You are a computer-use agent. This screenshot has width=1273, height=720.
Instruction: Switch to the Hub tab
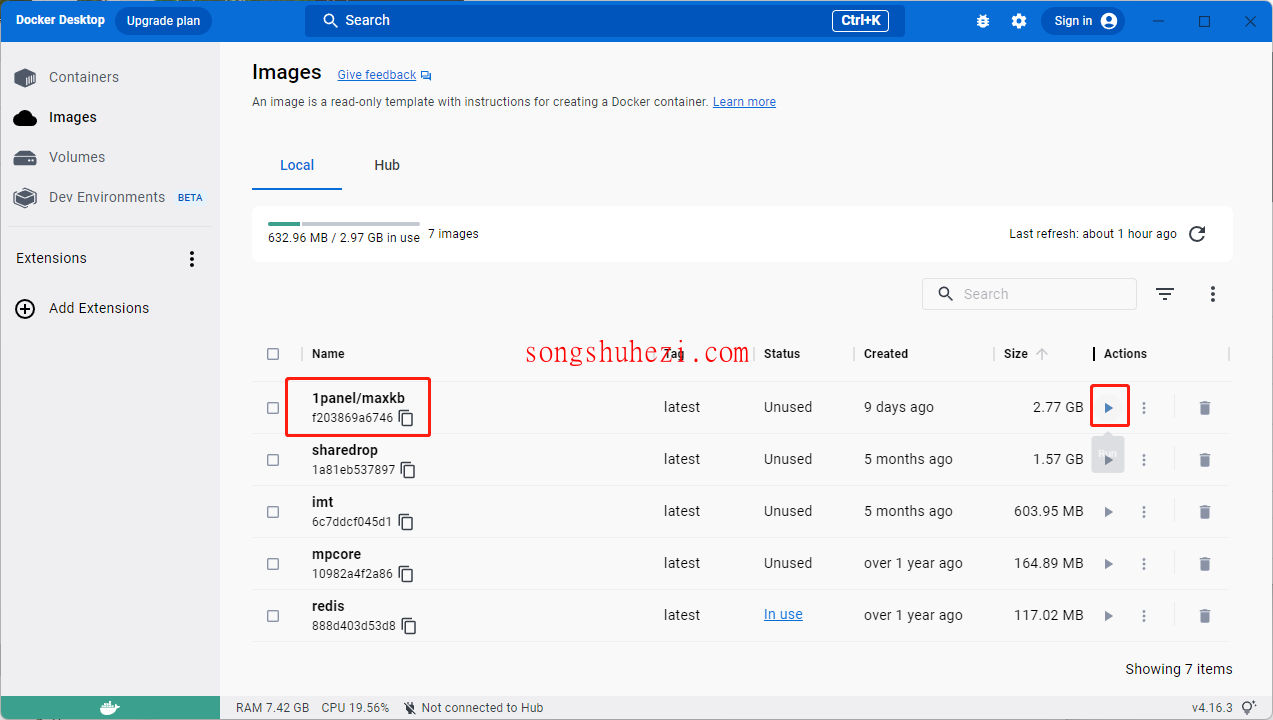point(387,165)
